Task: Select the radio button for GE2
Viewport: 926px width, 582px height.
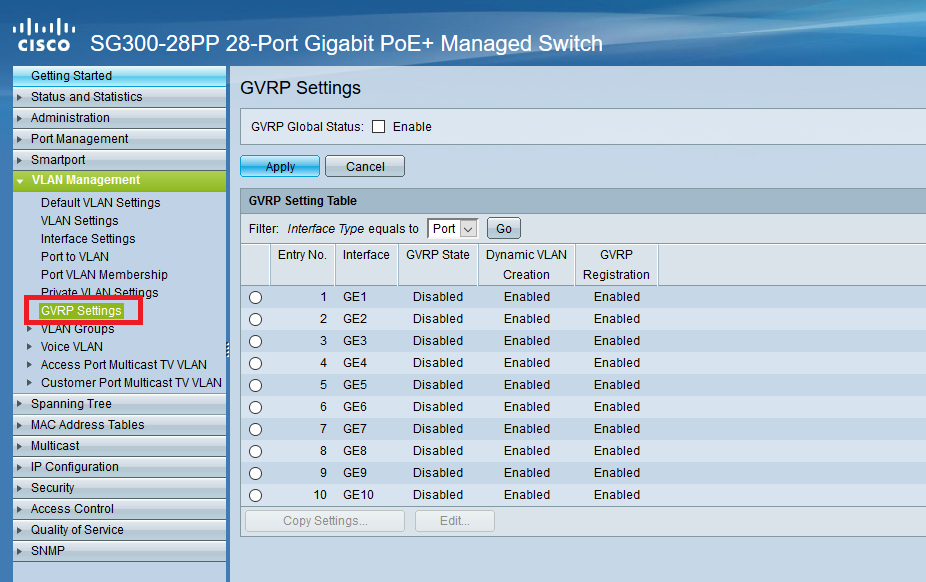Action: coord(255,319)
